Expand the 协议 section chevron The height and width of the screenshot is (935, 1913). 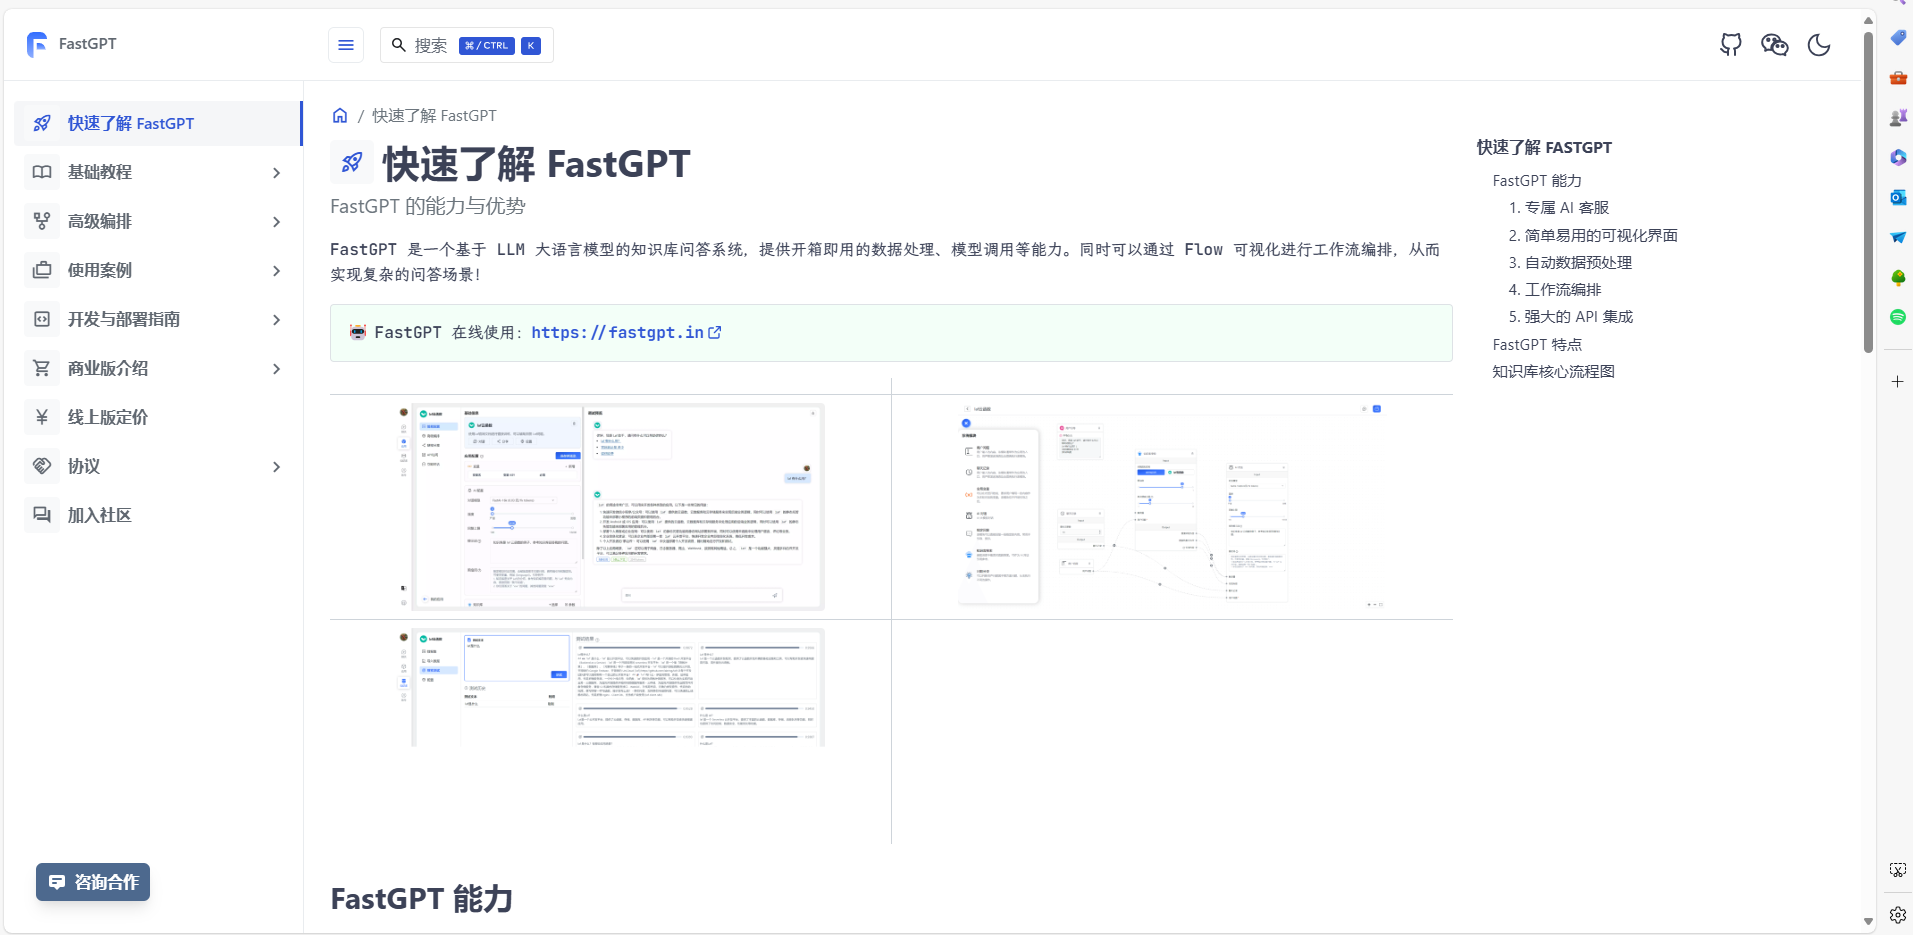277,467
